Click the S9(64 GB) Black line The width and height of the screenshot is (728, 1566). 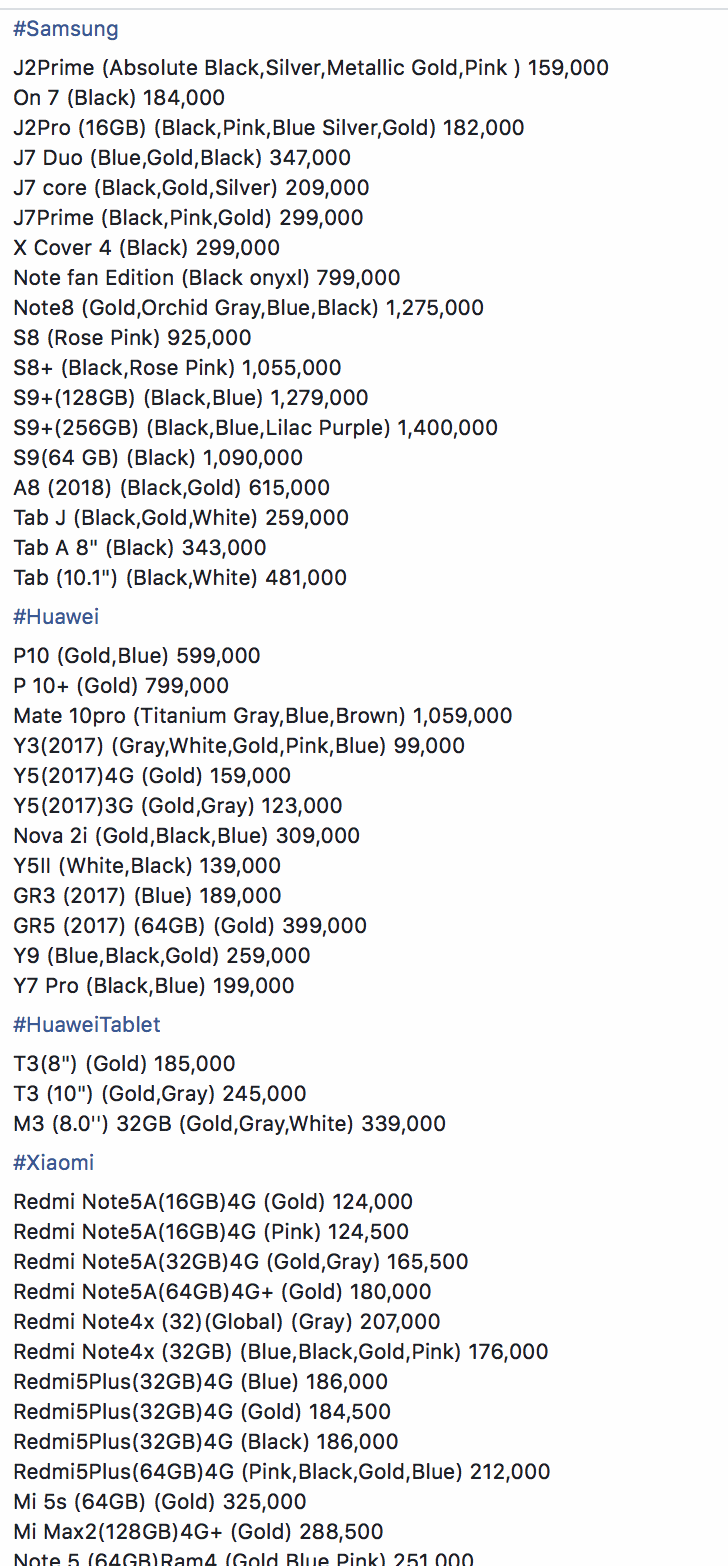pos(158,458)
